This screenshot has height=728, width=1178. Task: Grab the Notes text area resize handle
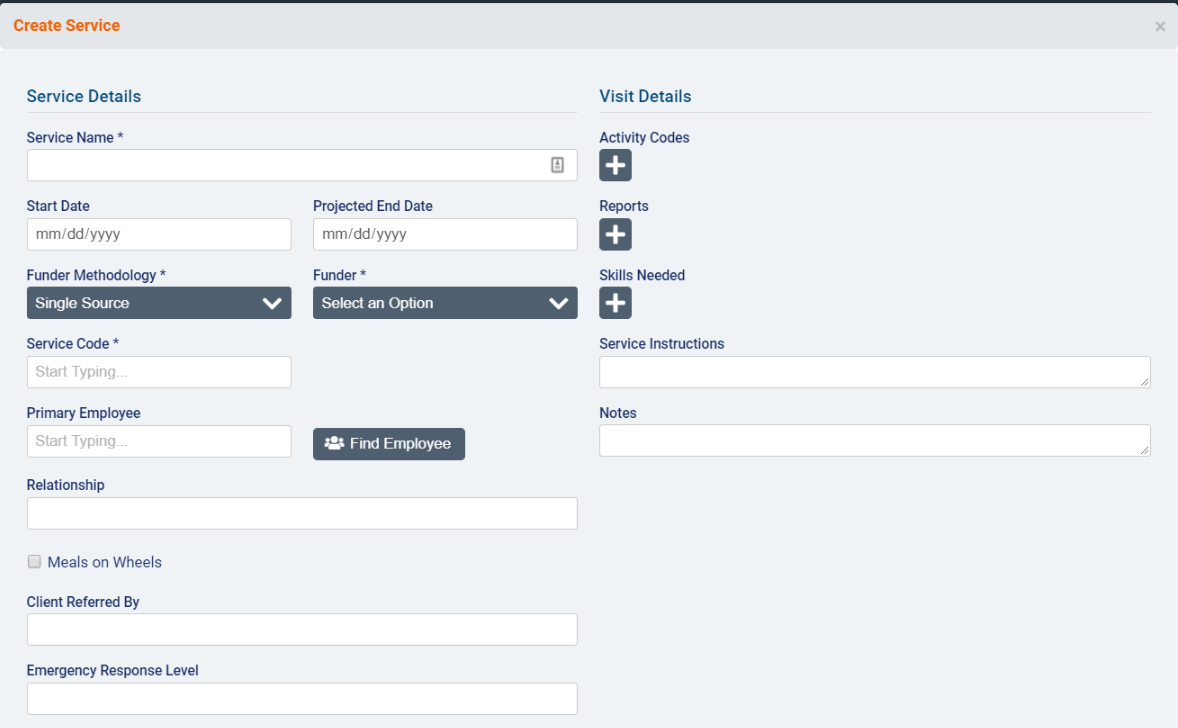tap(1145, 451)
